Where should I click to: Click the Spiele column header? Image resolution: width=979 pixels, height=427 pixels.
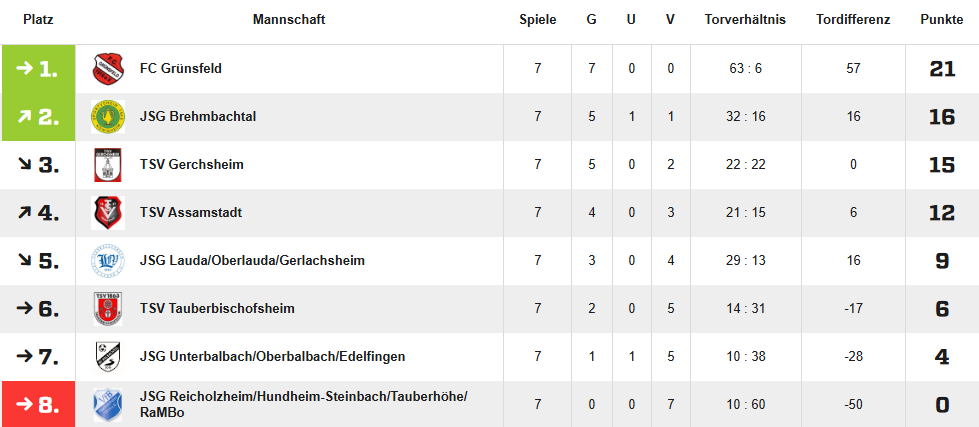point(537,20)
